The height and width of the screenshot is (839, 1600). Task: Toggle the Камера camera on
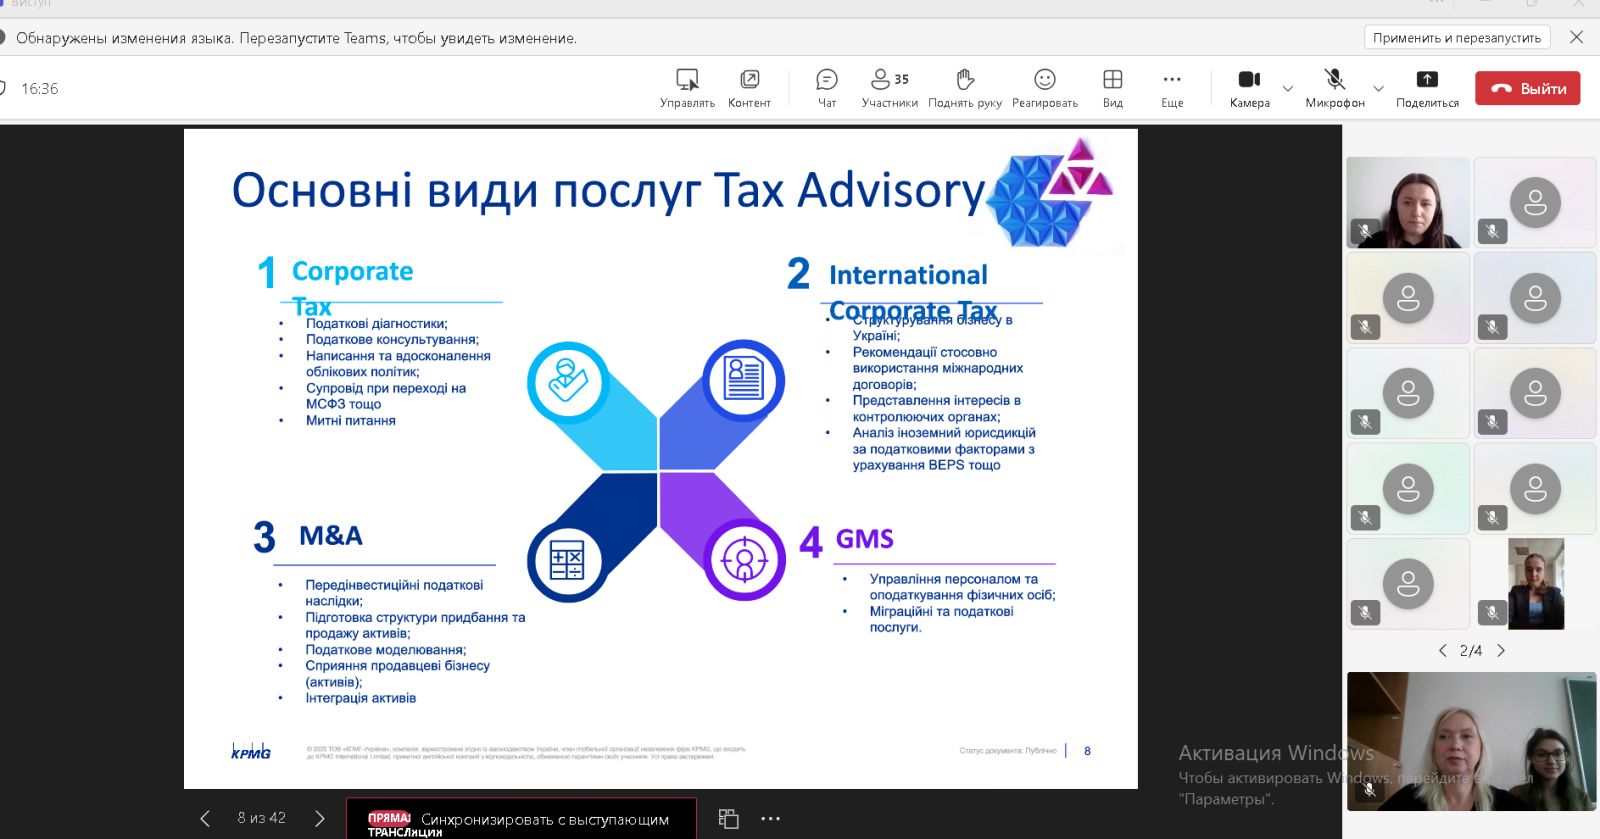[1249, 87]
